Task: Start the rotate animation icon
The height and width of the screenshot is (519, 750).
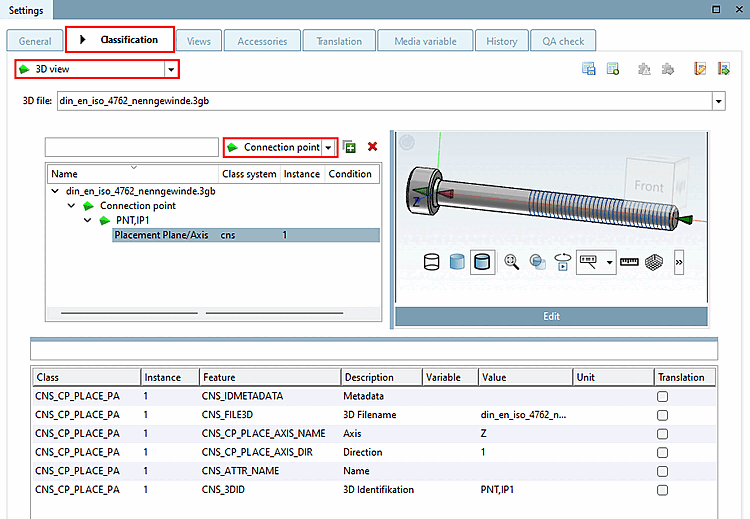Action: tap(562, 262)
